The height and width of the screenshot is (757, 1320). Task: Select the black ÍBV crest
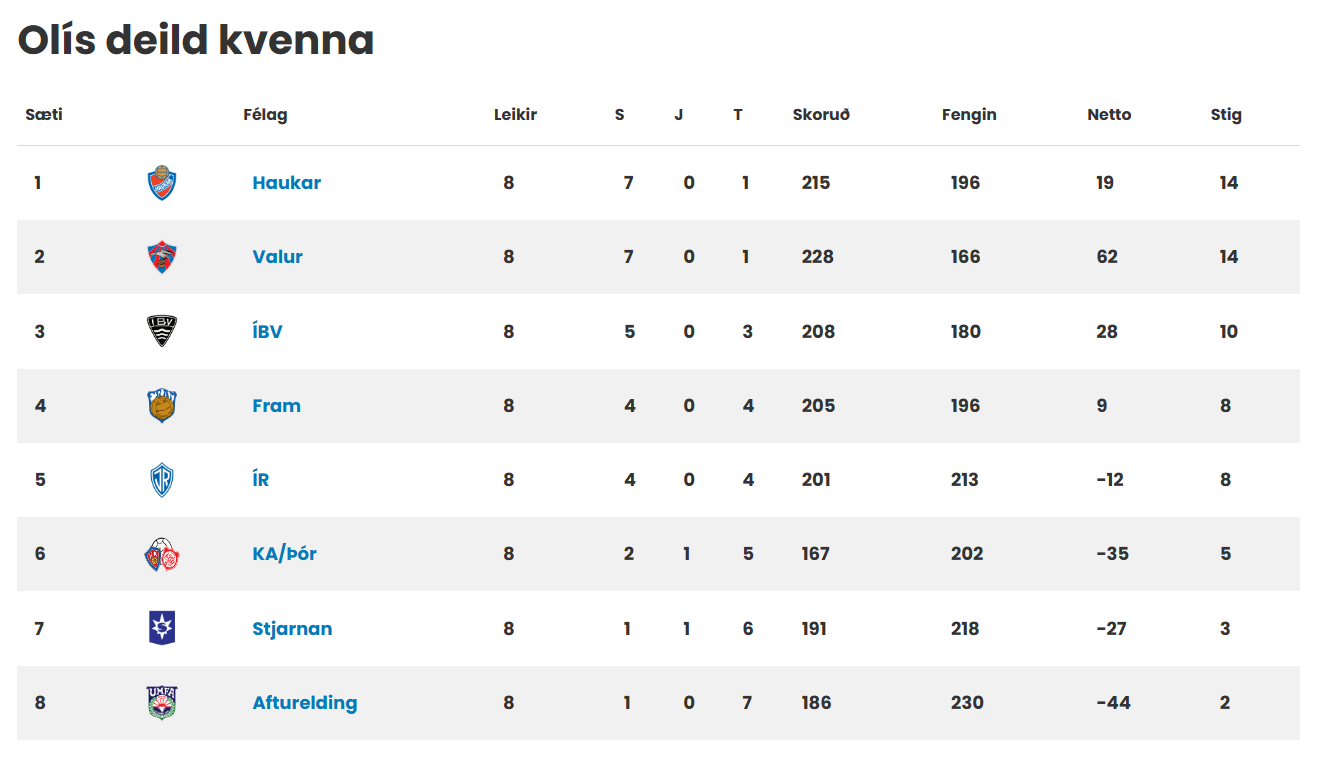pos(161,331)
